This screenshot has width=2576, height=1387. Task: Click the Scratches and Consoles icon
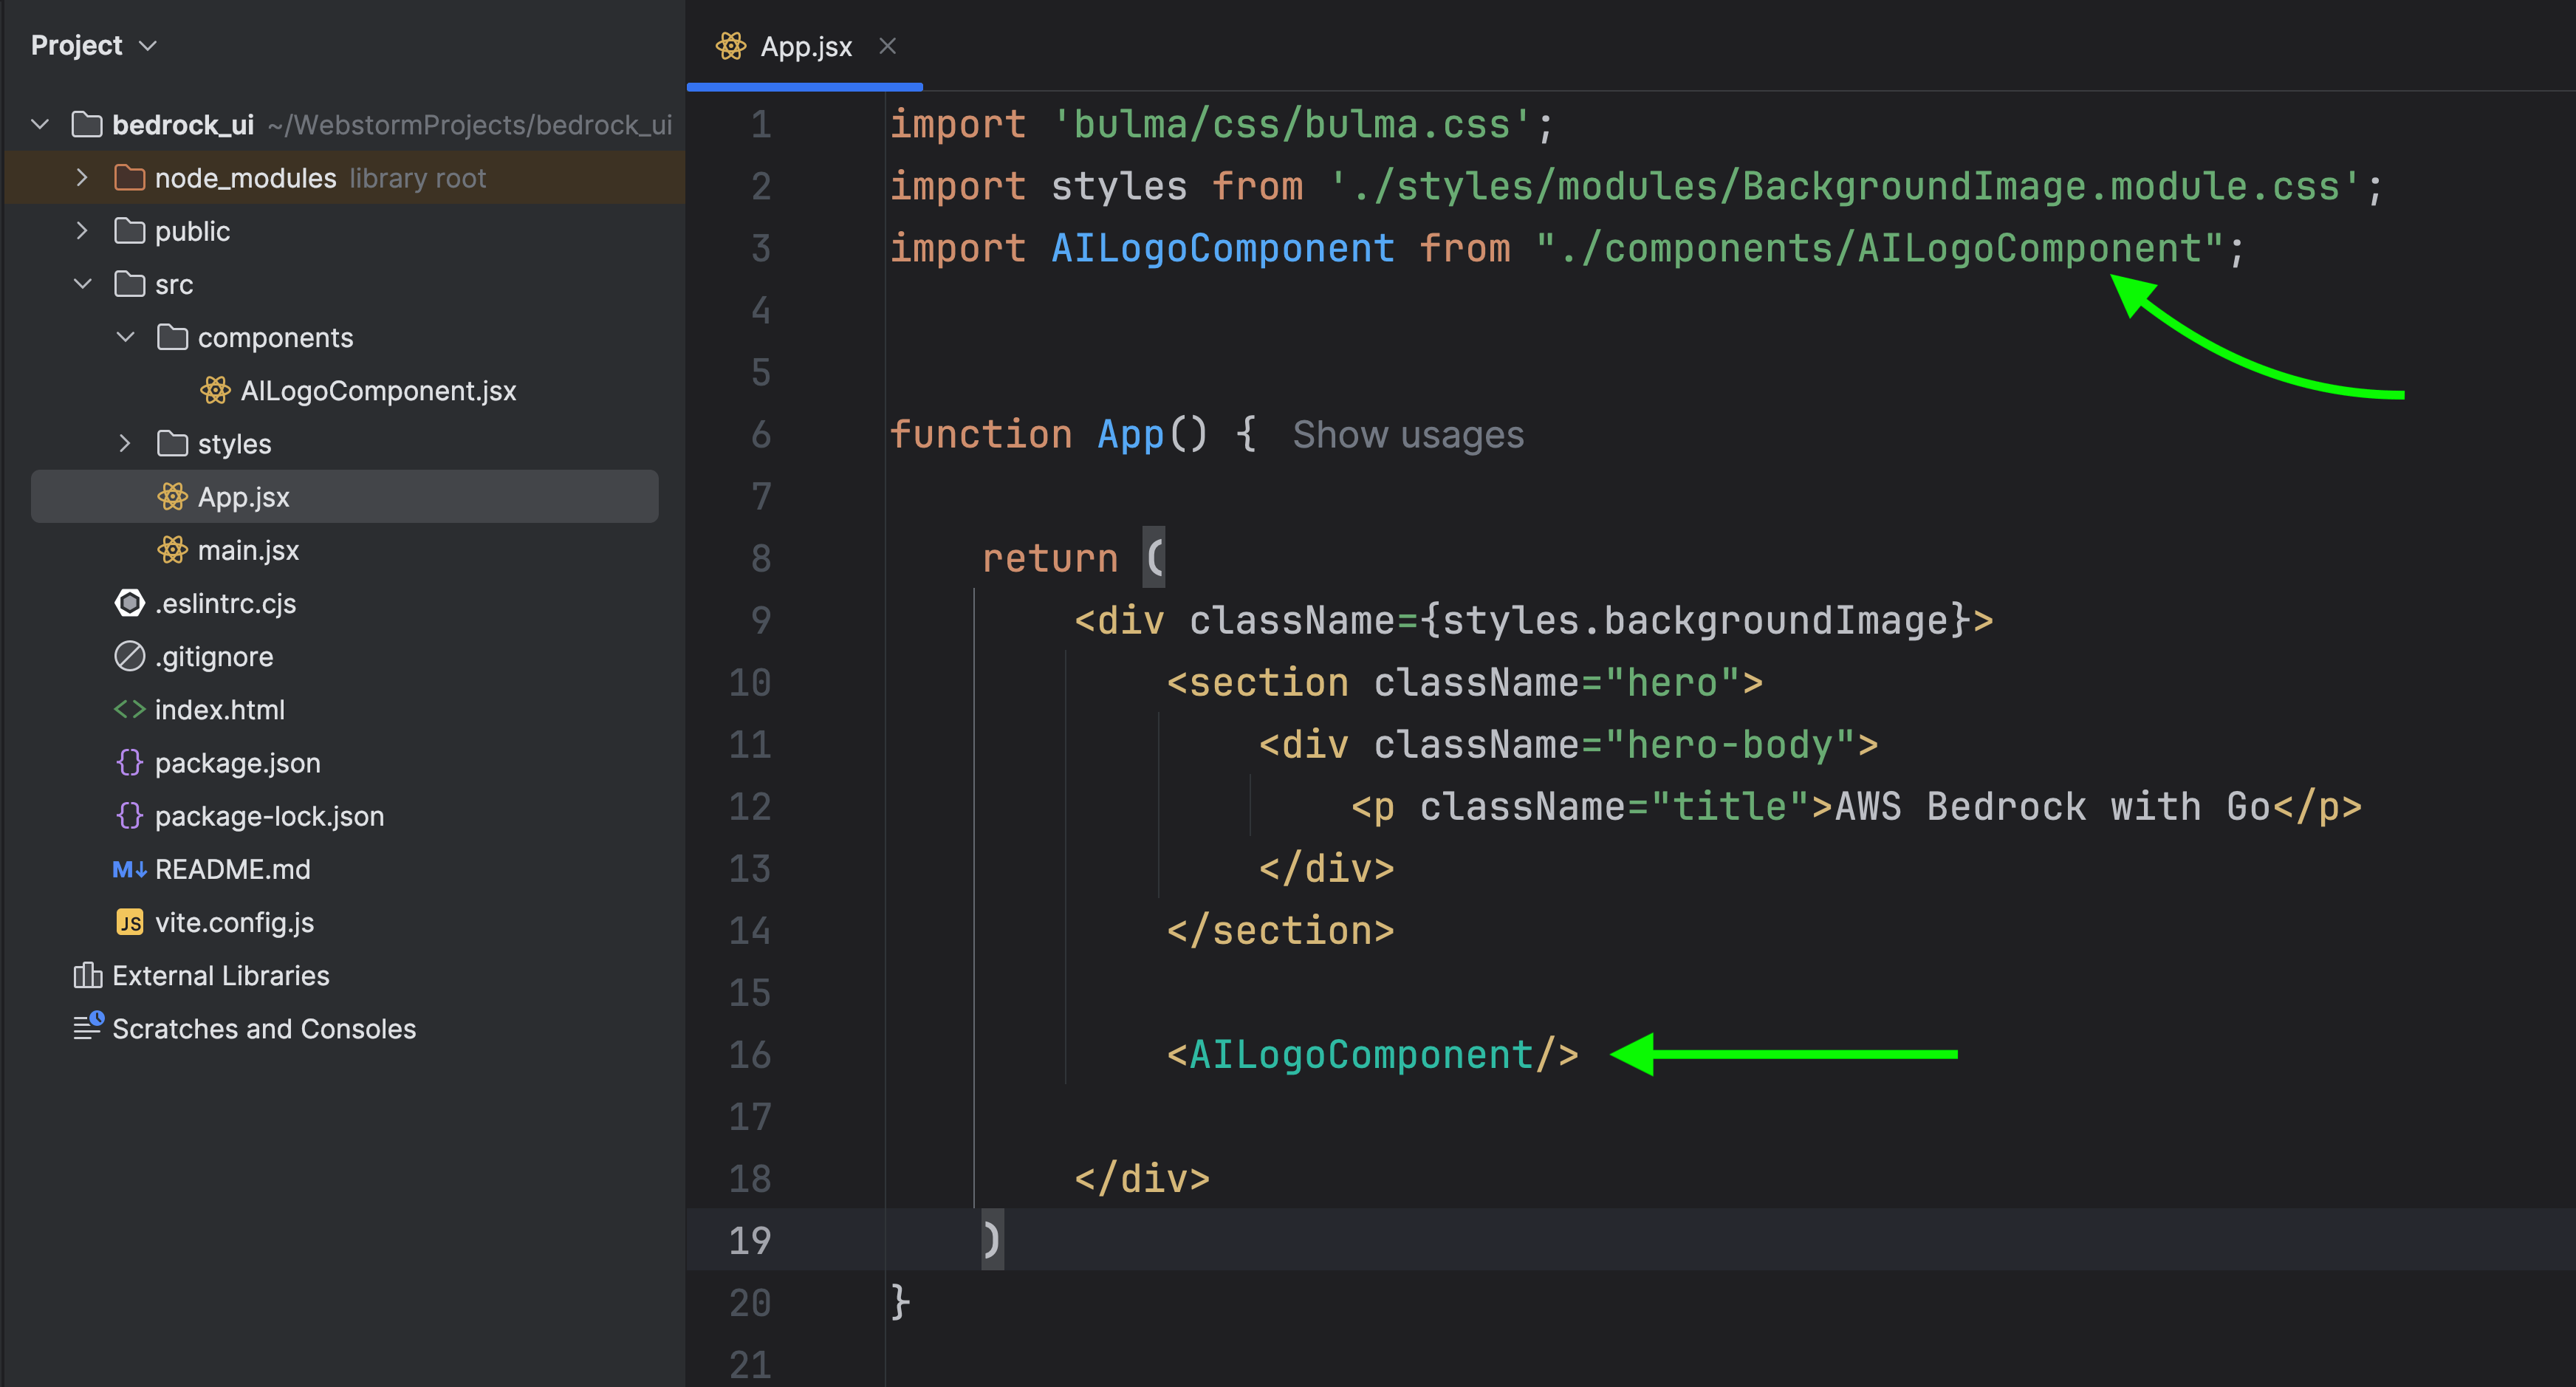[x=88, y=1027]
